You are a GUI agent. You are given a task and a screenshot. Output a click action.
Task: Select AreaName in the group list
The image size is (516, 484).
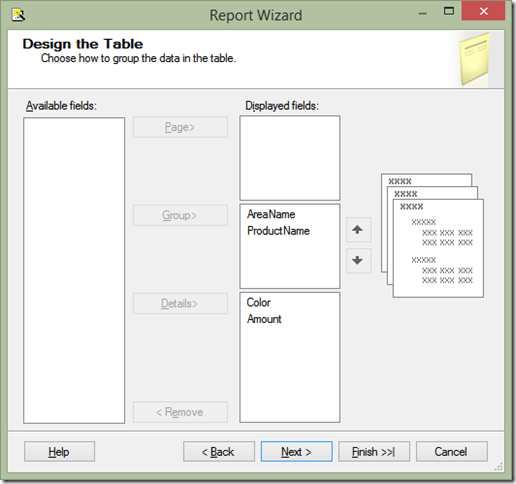(x=271, y=214)
